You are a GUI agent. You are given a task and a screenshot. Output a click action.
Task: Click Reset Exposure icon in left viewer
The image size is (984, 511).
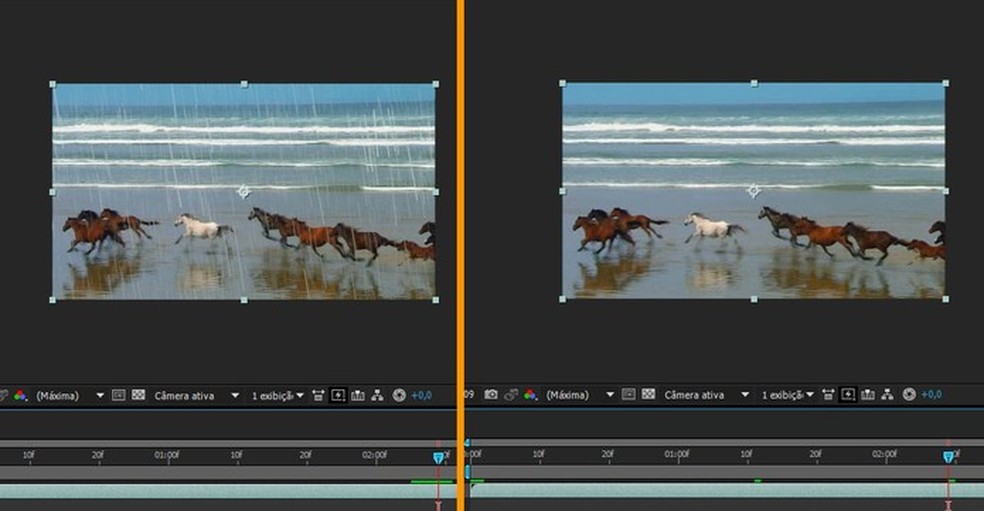(x=399, y=395)
